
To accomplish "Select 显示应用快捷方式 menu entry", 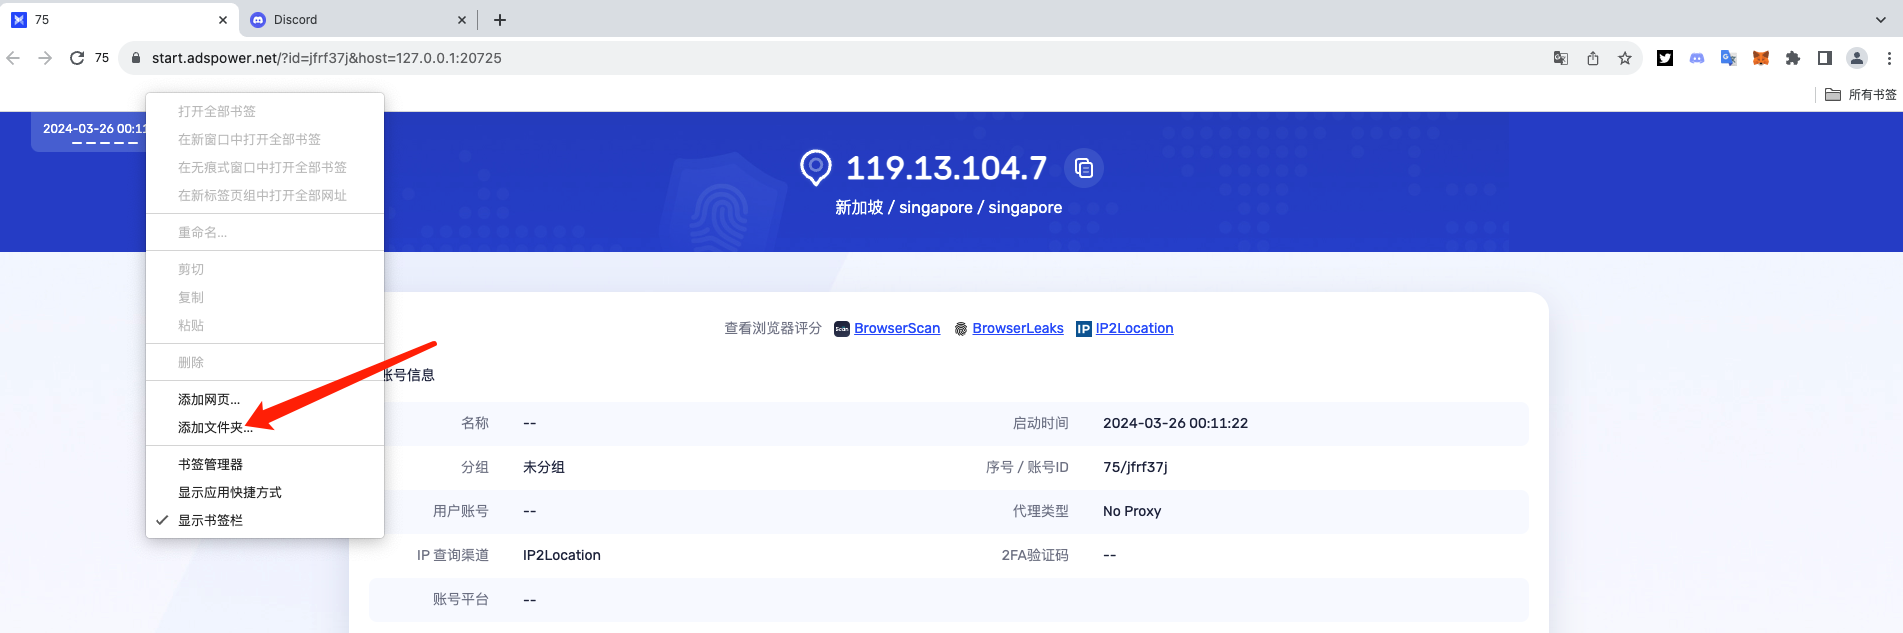I will (x=265, y=492).
